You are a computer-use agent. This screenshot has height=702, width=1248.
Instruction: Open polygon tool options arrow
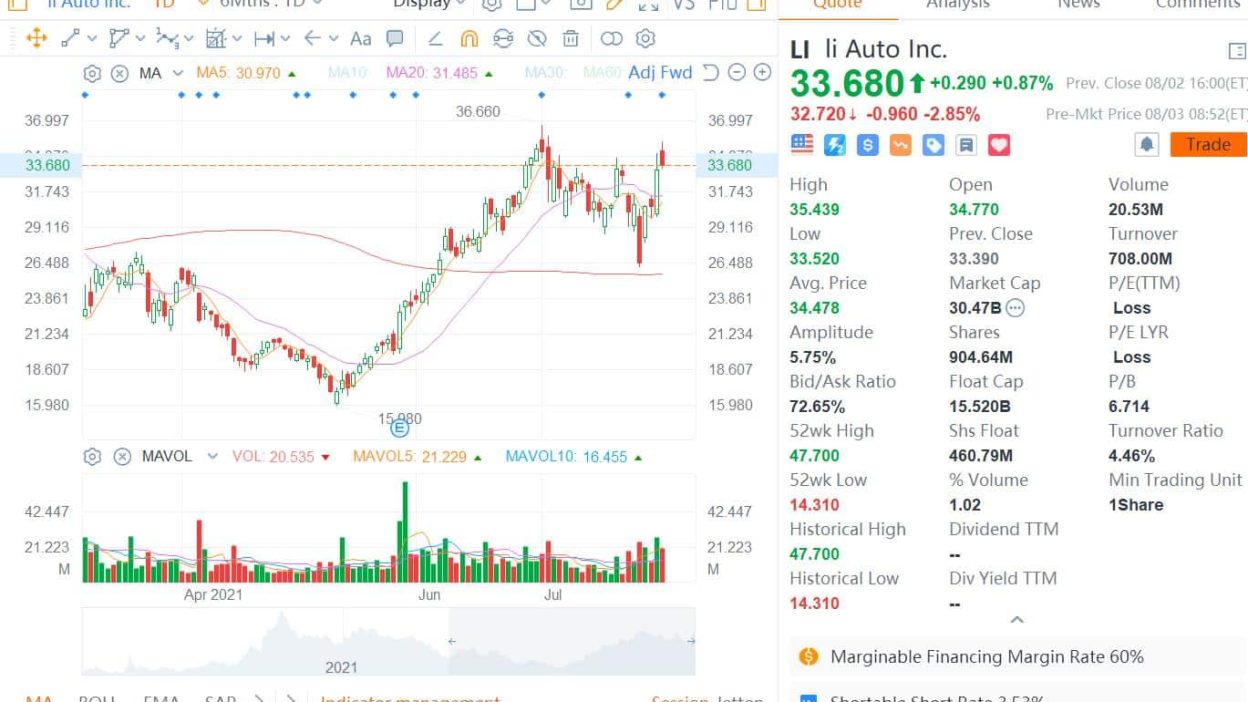click(141, 39)
